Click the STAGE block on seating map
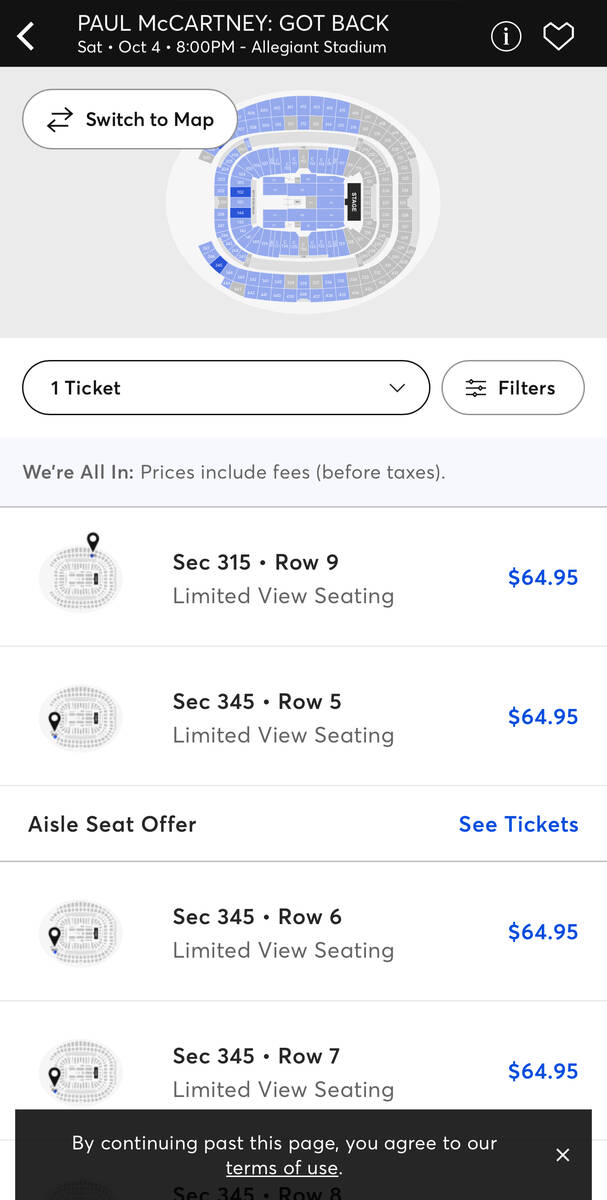 [353, 201]
